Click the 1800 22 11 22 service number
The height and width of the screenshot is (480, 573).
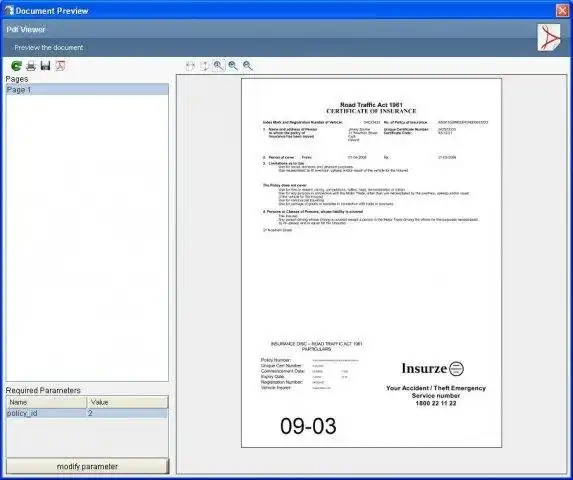[x=436, y=403]
